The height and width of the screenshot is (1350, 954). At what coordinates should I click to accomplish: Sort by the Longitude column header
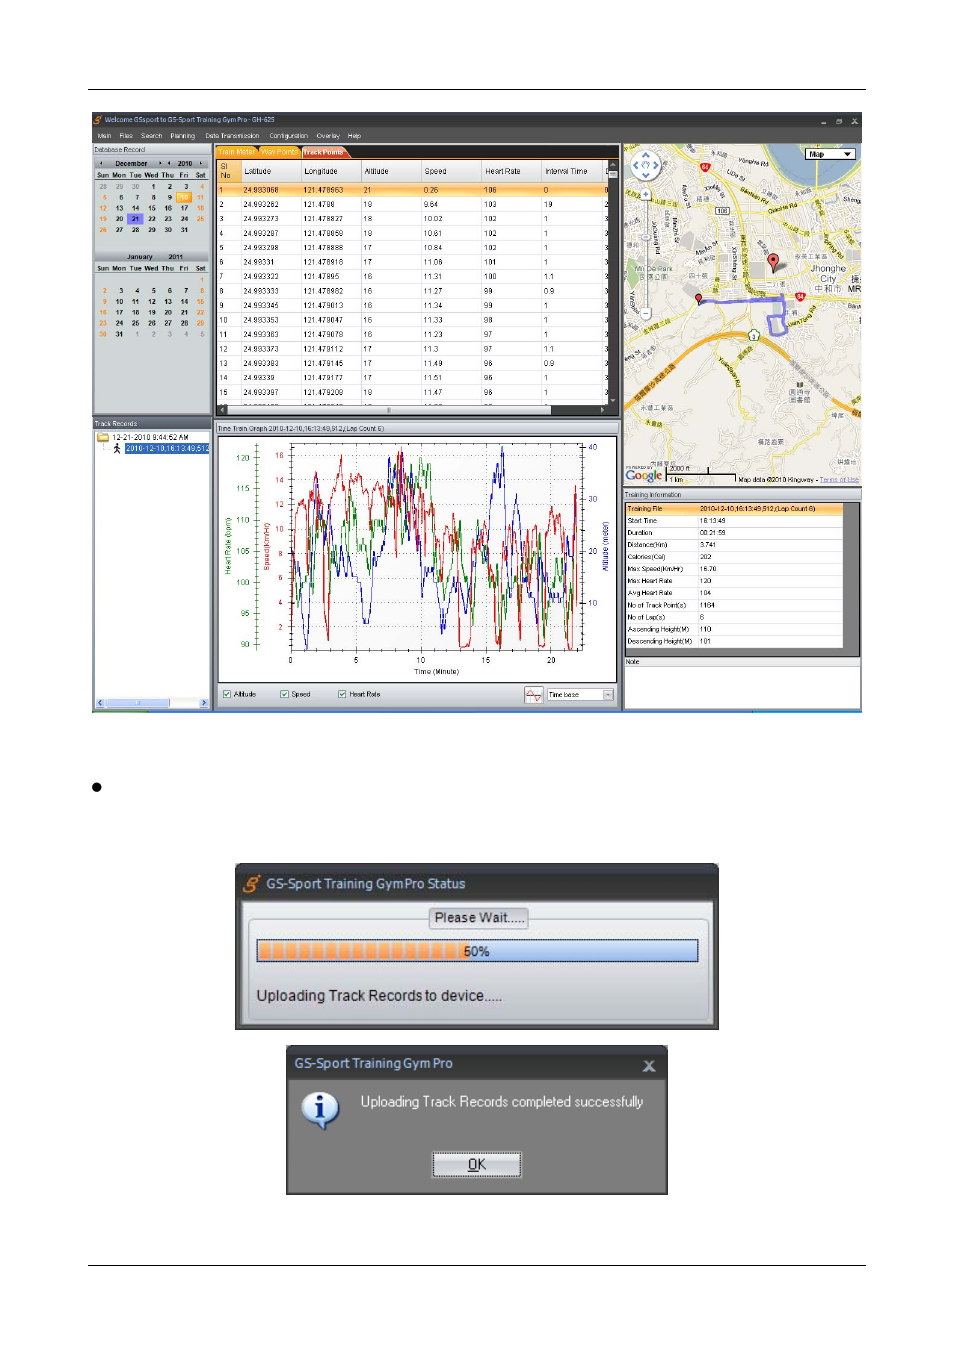(331, 172)
